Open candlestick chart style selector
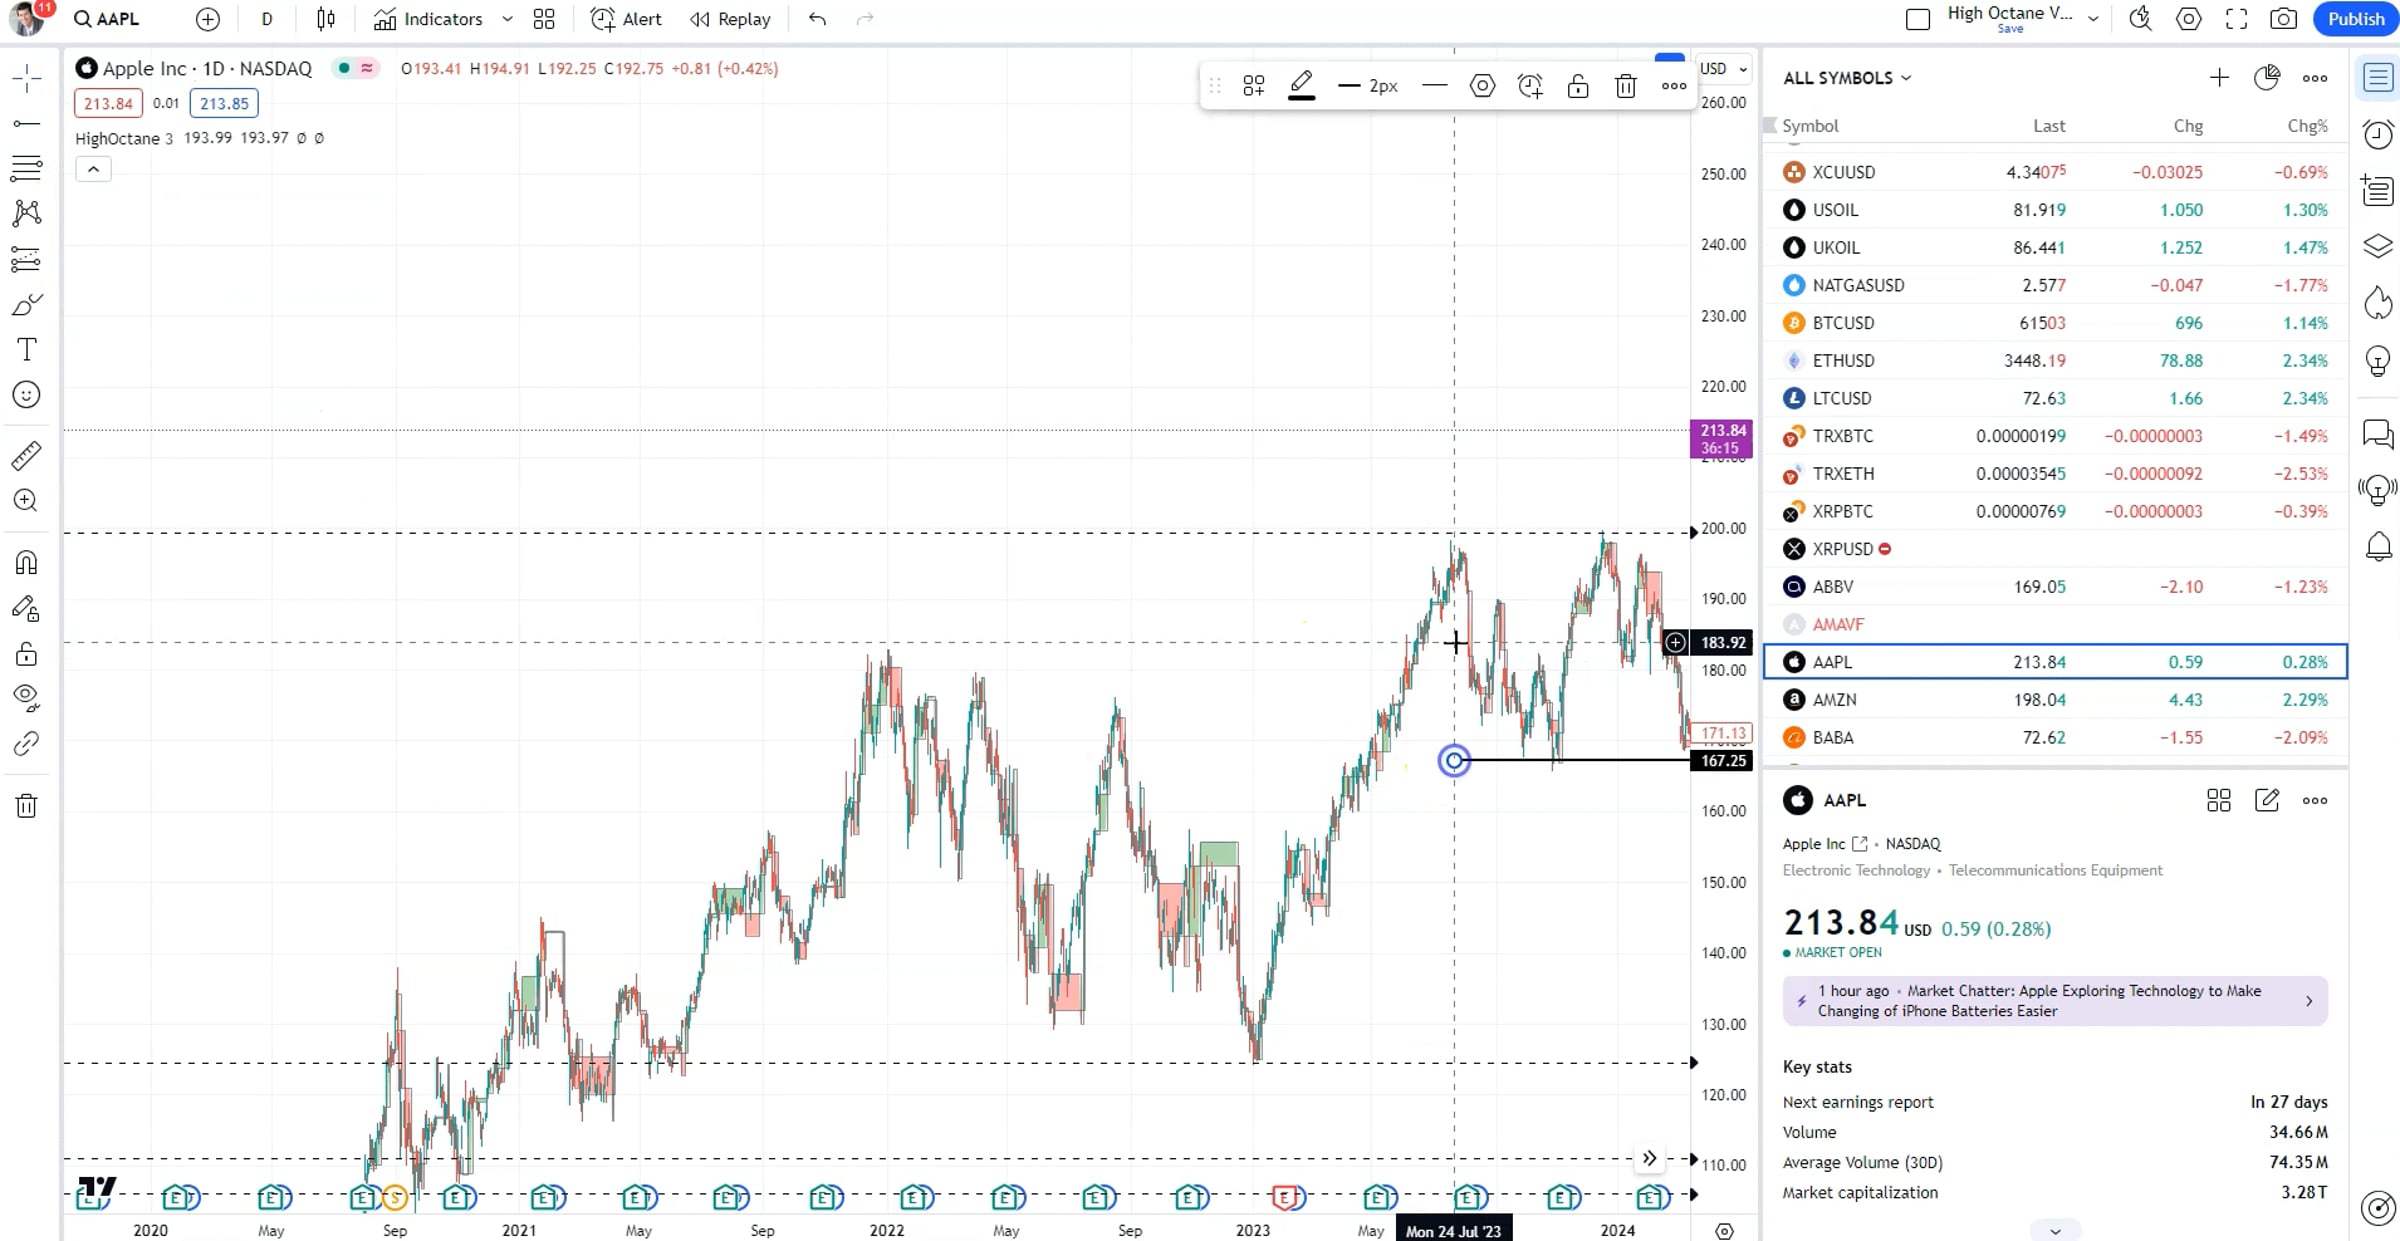 pyautogui.click(x=326, y=19)
